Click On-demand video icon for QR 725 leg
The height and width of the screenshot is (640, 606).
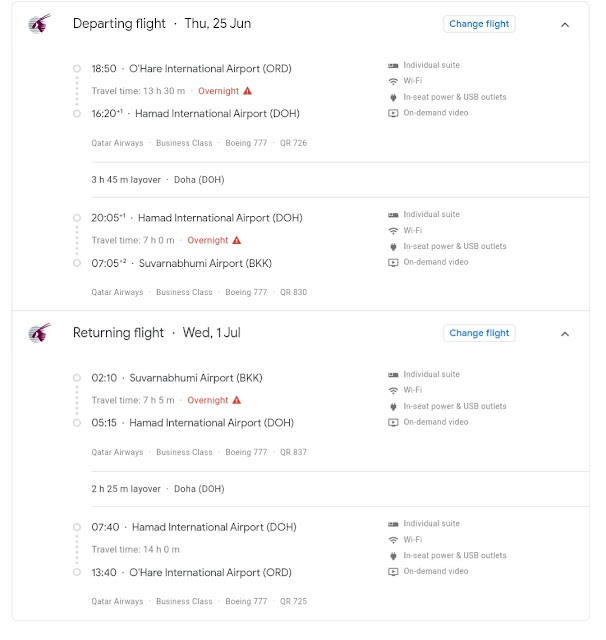[x=393, y=571]
